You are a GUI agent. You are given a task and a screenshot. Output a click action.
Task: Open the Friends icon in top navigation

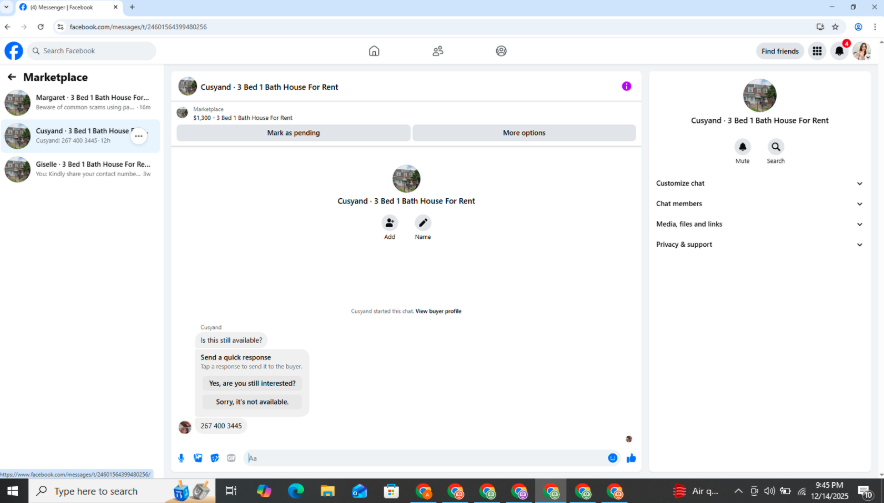[437, 51]
